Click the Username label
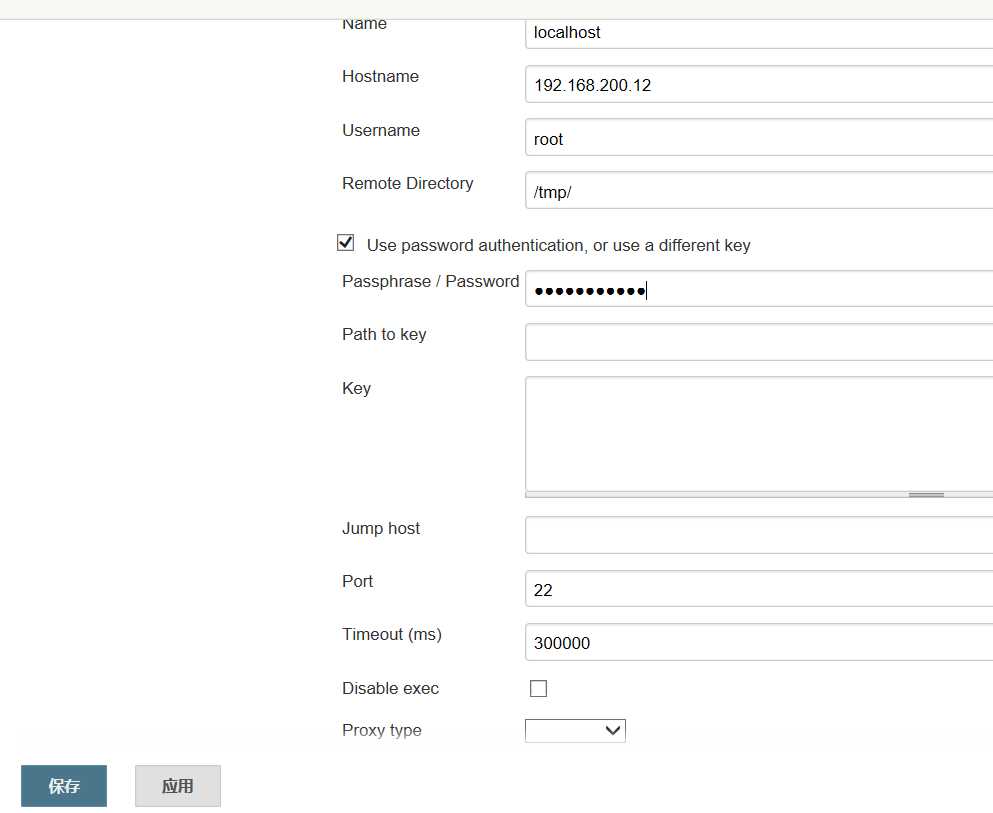 pos(381,130)
